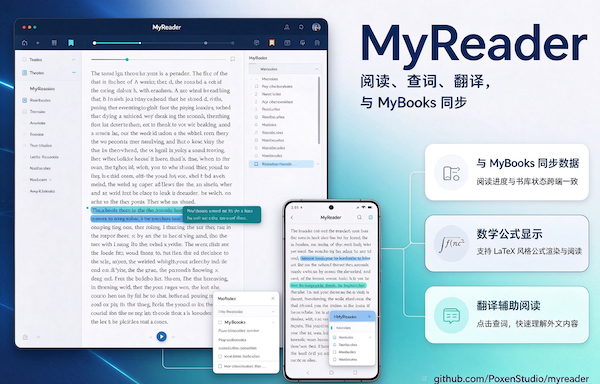This screenshot has height=384, width=600.
Task: Open the library columns icon in toolbar
Action: point(54,43)
